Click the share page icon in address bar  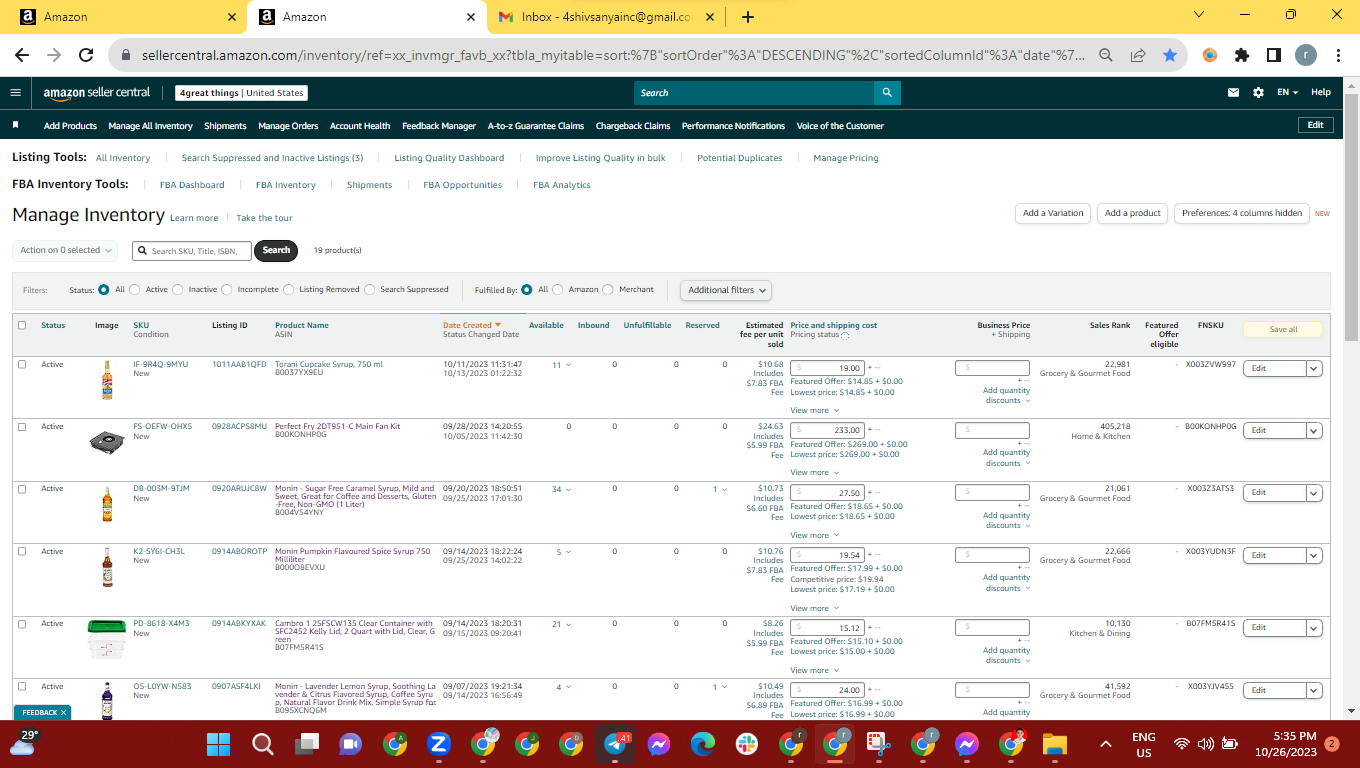[x=1138, y=56]
